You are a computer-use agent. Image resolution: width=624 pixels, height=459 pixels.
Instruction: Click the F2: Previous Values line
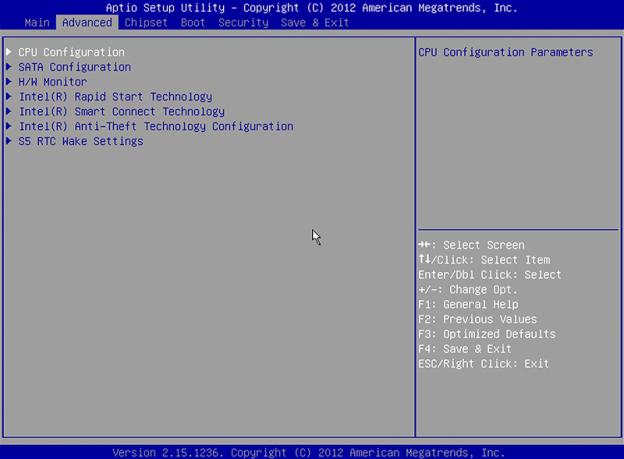478,319
